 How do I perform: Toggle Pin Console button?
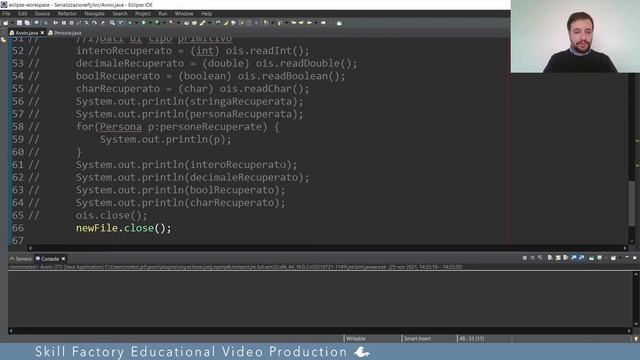click(591, 258)
